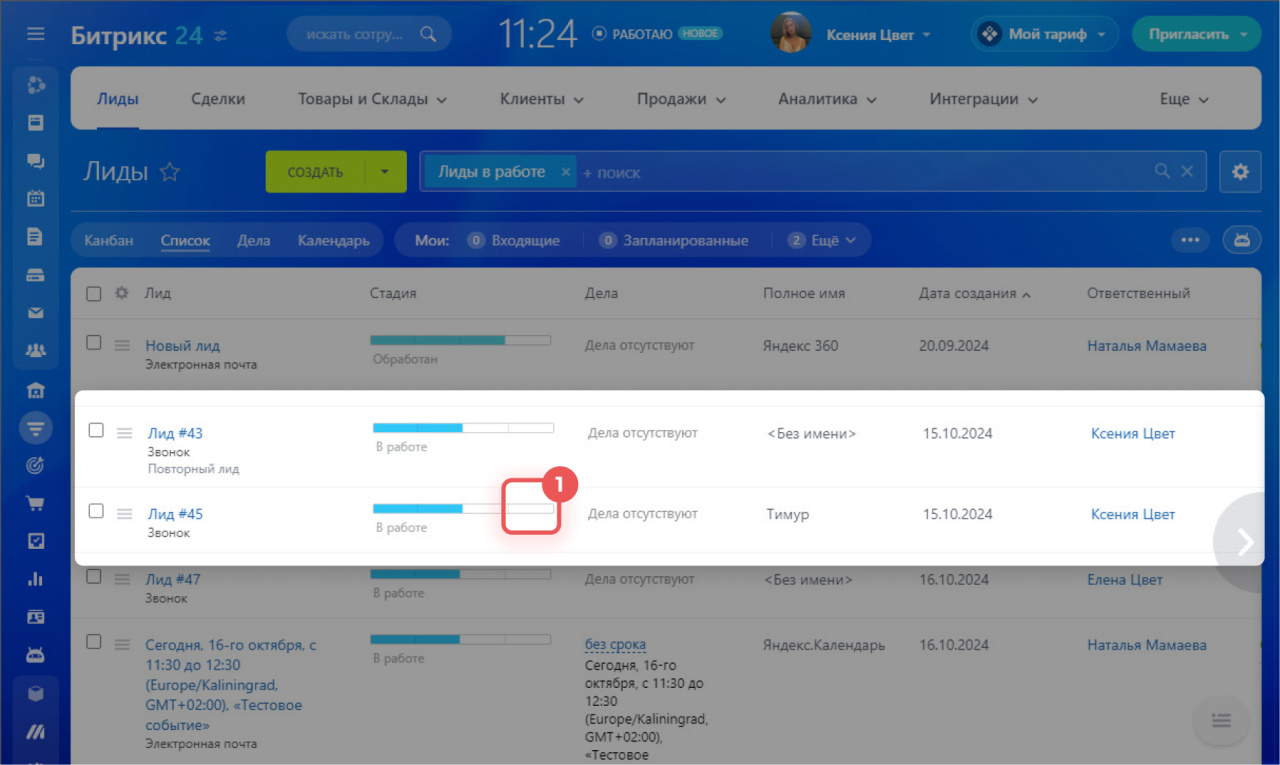Image resolution: width=1280 pixels, height=765 pixels.
Task: Switch to the Лиды tab
Action: 118,99
